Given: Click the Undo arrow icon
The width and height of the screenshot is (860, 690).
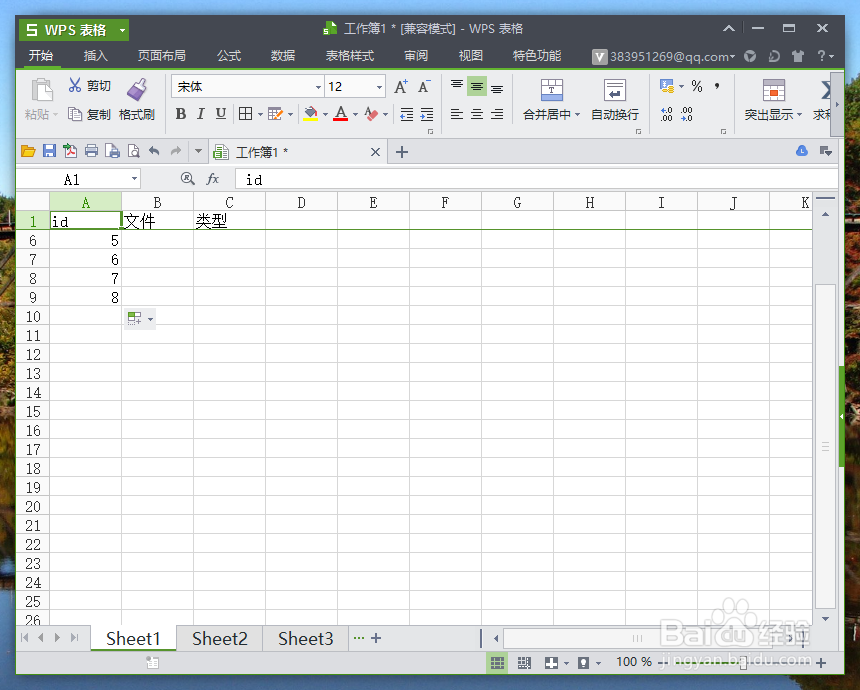Looking at the screenshot, I should click(154, 151).
